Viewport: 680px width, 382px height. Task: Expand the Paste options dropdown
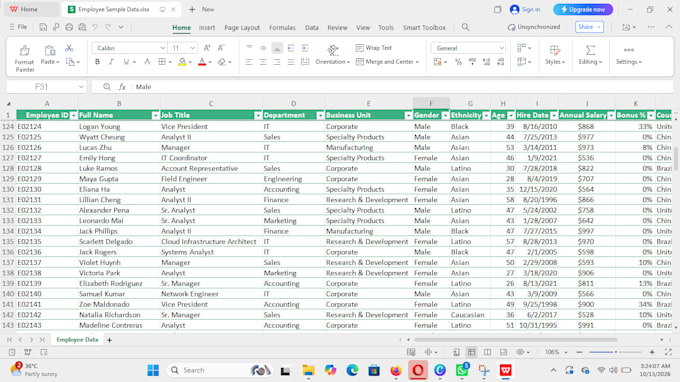[x=58, y=62]
